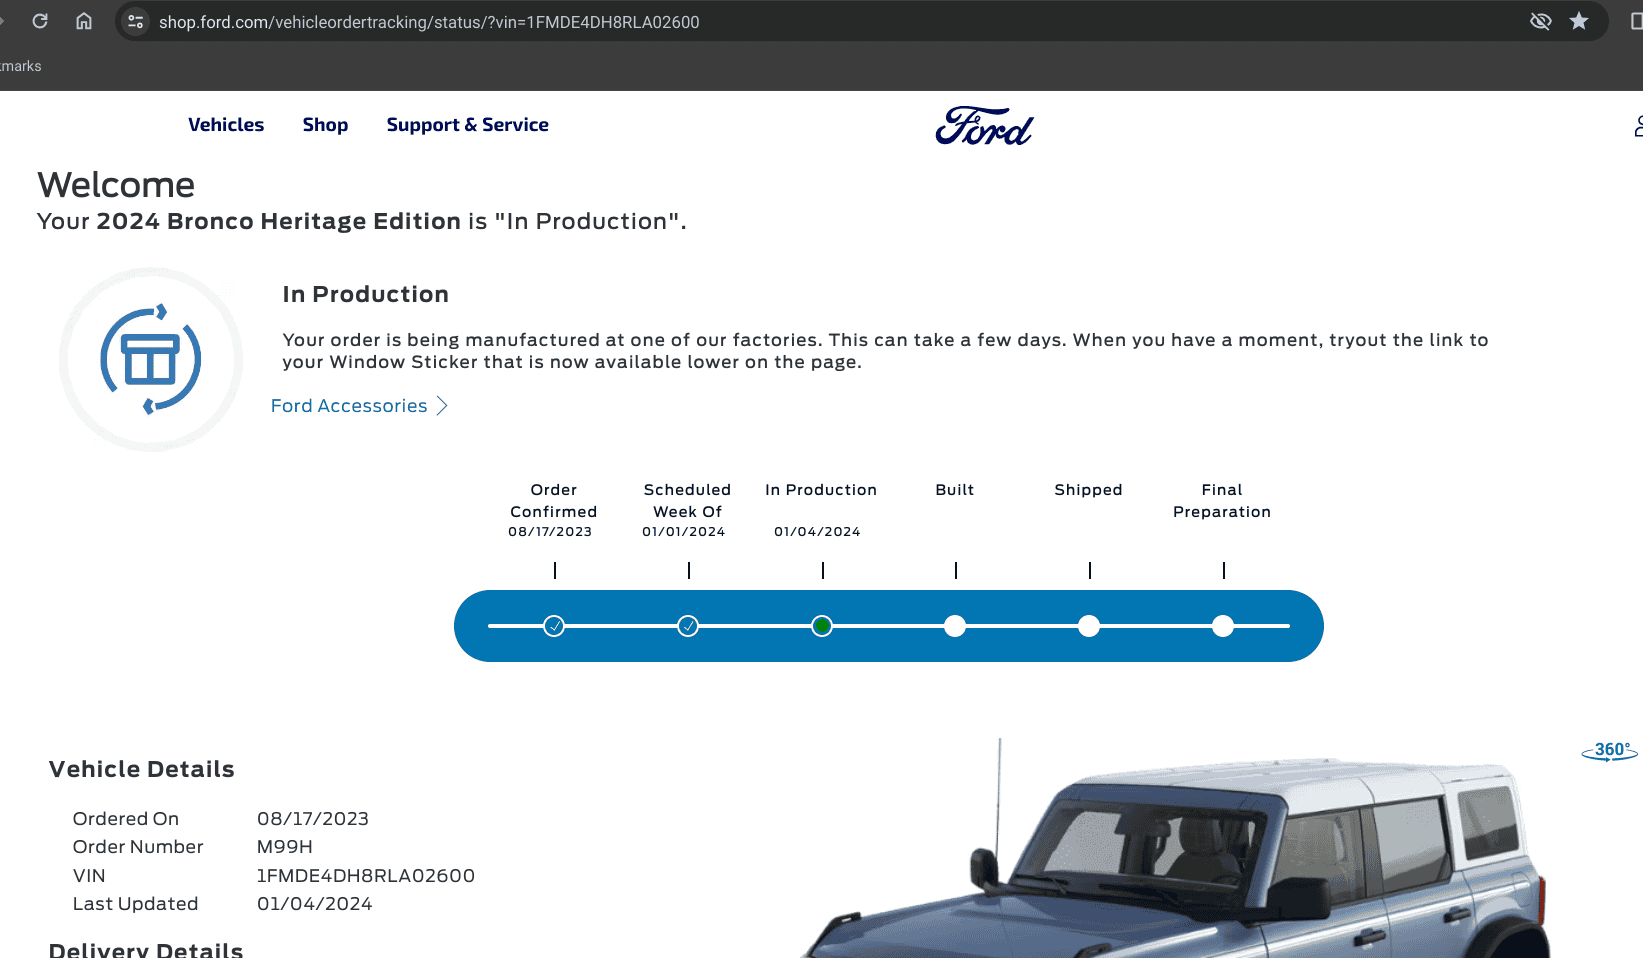Click the Delivery Details heading
Screen dimensions: 1643x958
[x=146, y=949]
